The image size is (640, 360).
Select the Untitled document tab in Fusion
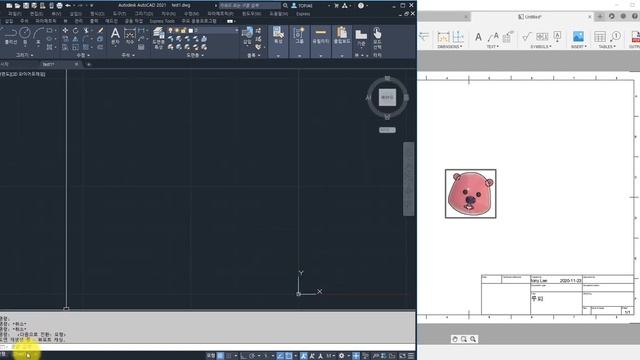[533, 17]
